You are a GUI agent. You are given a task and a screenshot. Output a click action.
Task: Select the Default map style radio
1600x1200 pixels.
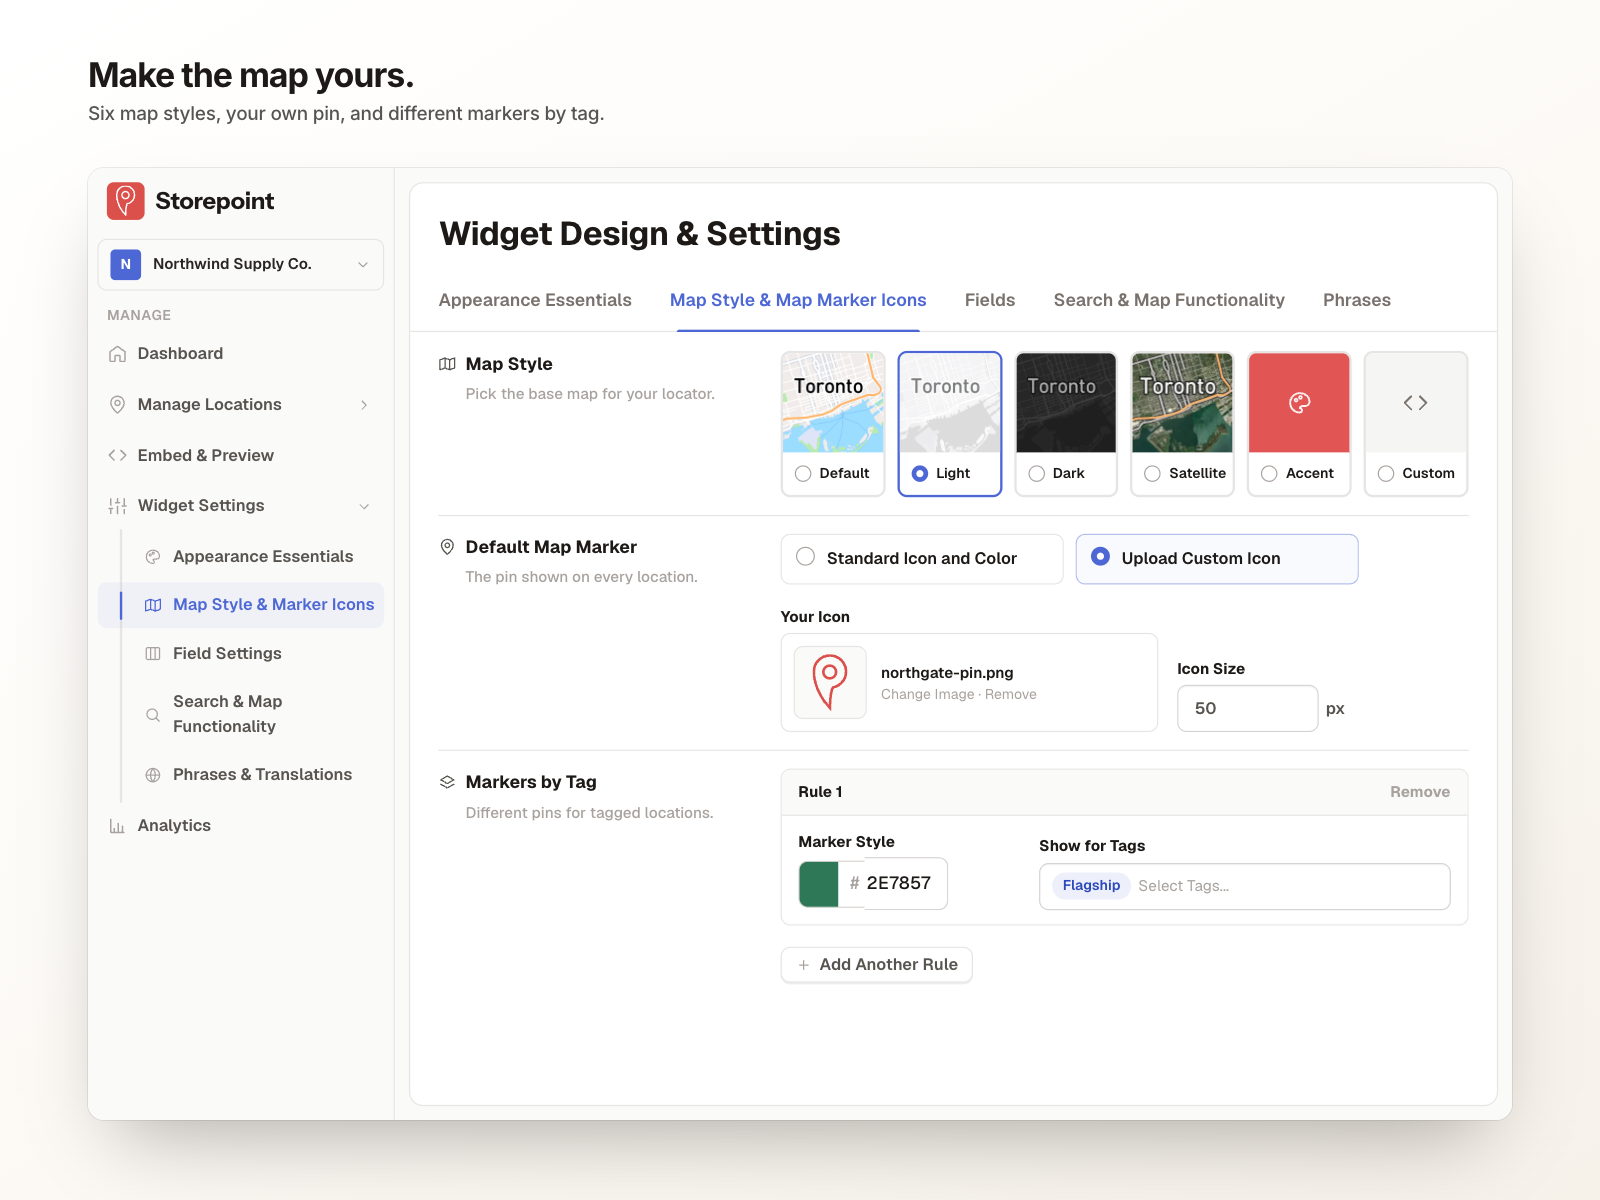pyautogui.click(x=803, y=474)
